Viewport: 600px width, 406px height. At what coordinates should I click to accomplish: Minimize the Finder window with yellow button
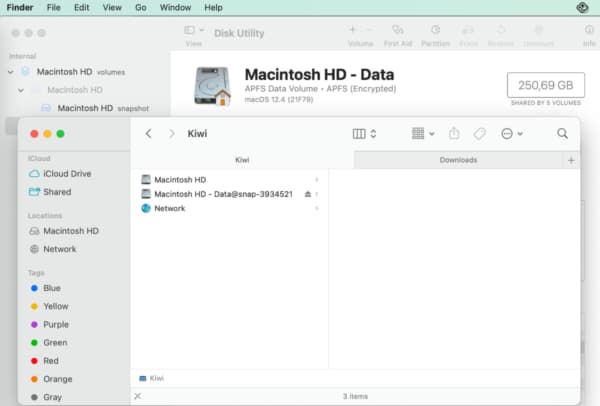pyautogui.click(x=47, y=134)
